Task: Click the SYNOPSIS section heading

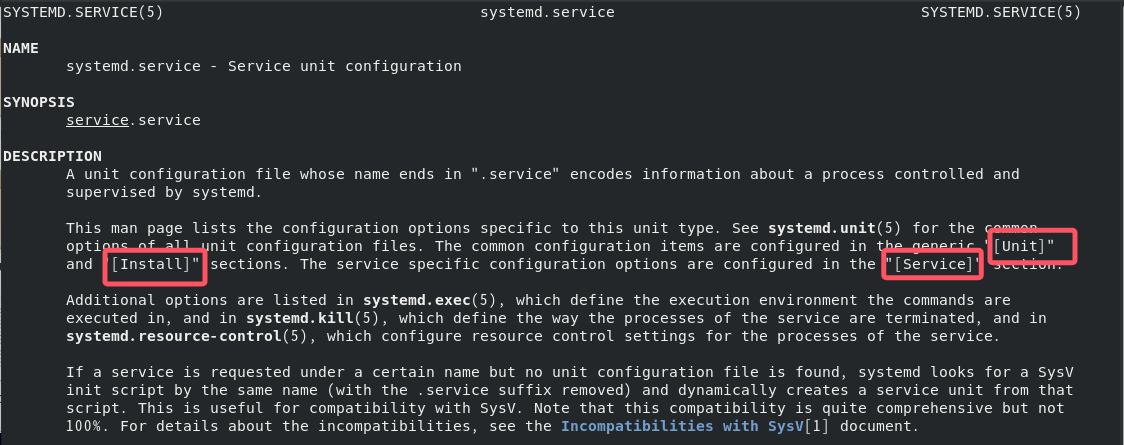Action: [x=38, y=102]
